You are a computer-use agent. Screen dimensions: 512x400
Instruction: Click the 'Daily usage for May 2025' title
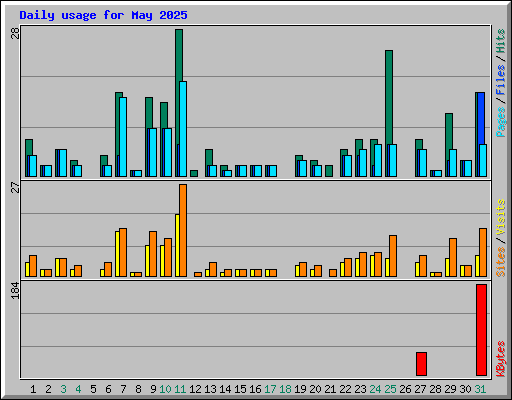pyautogui.click(x=103, y=15)
